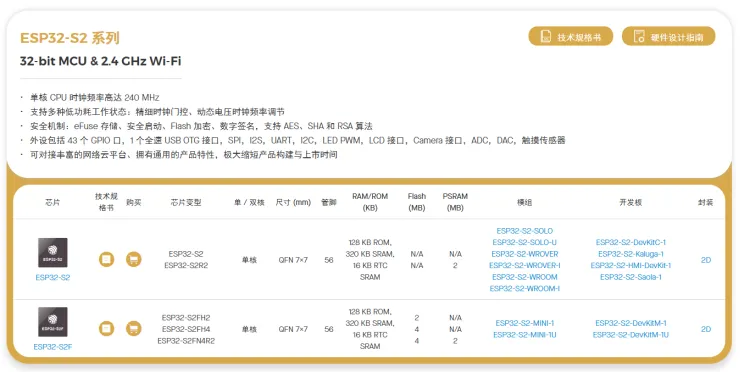Open ESP32-S2-HMI-DevKit-1 board link
750x372 pixels.
pos(631,265)
